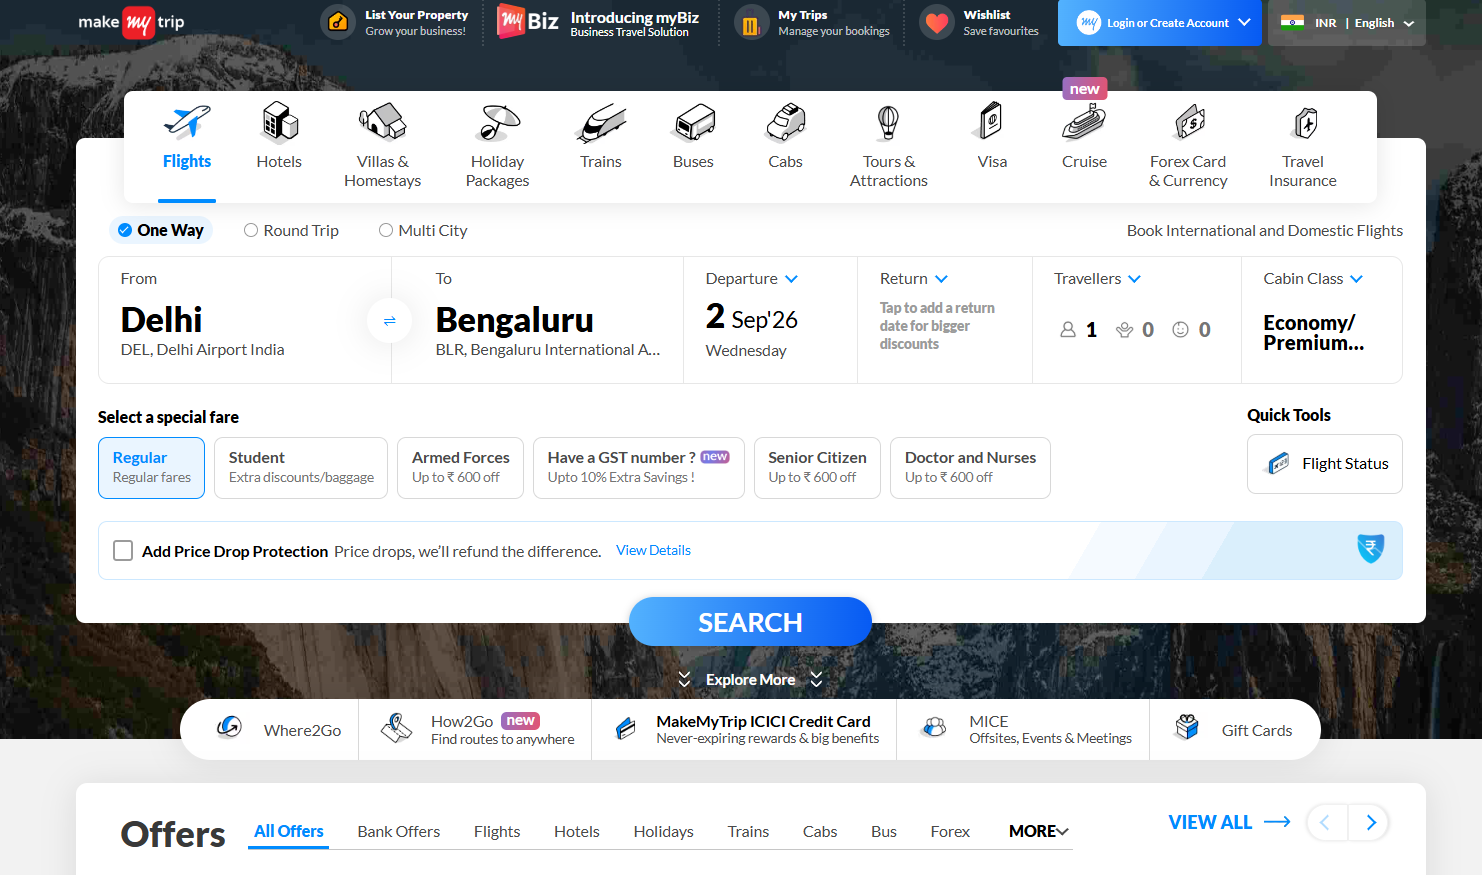Click the SEARCH button
The image size is (1482, 875).
pos(750,622)
